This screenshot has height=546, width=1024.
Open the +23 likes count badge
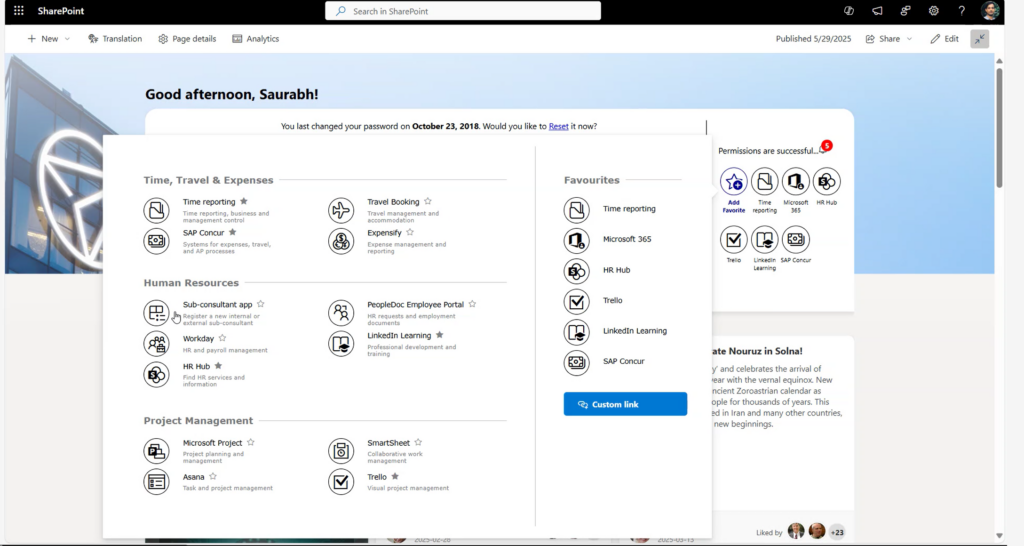coord(837,532)
